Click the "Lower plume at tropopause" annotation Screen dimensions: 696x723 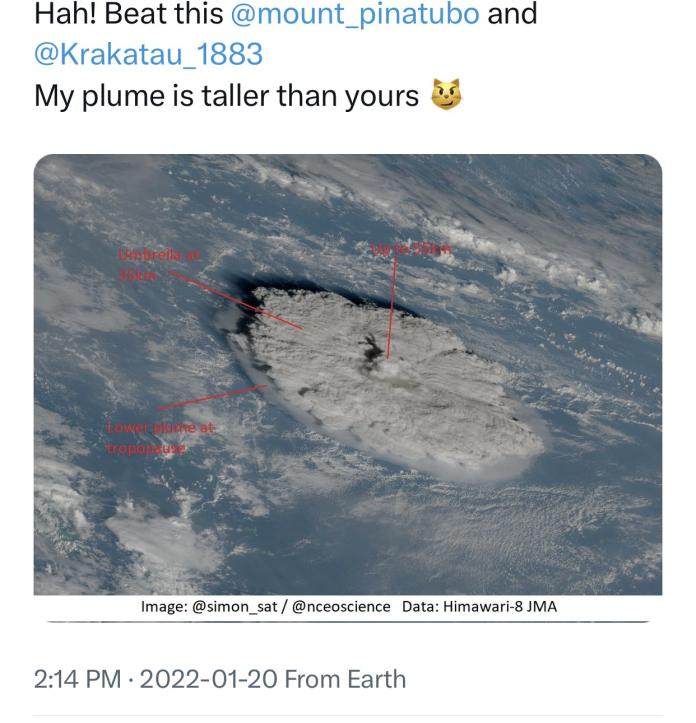tap(158, 438)
